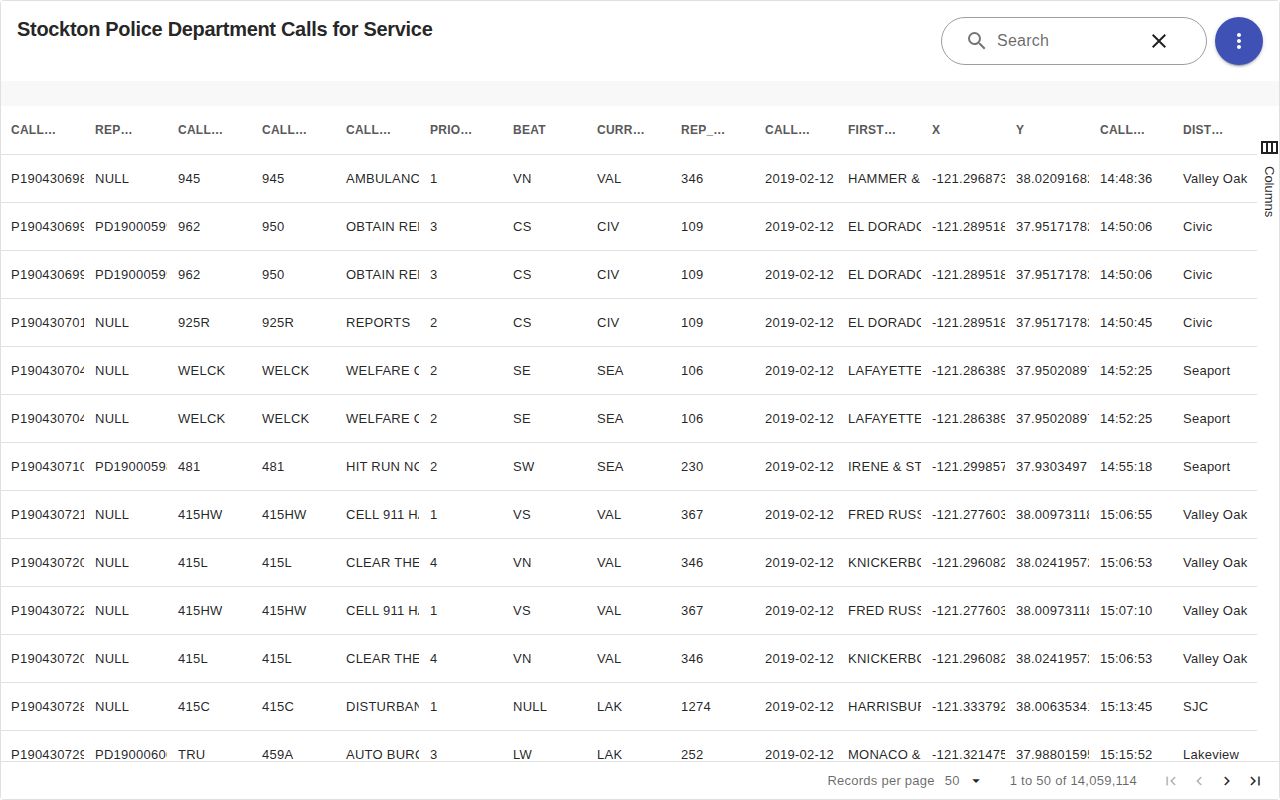The height and width of the screenshot is (800, 1280).
Task: Click the 14:55:18 time cell
Action: [x=1126, y=467]
